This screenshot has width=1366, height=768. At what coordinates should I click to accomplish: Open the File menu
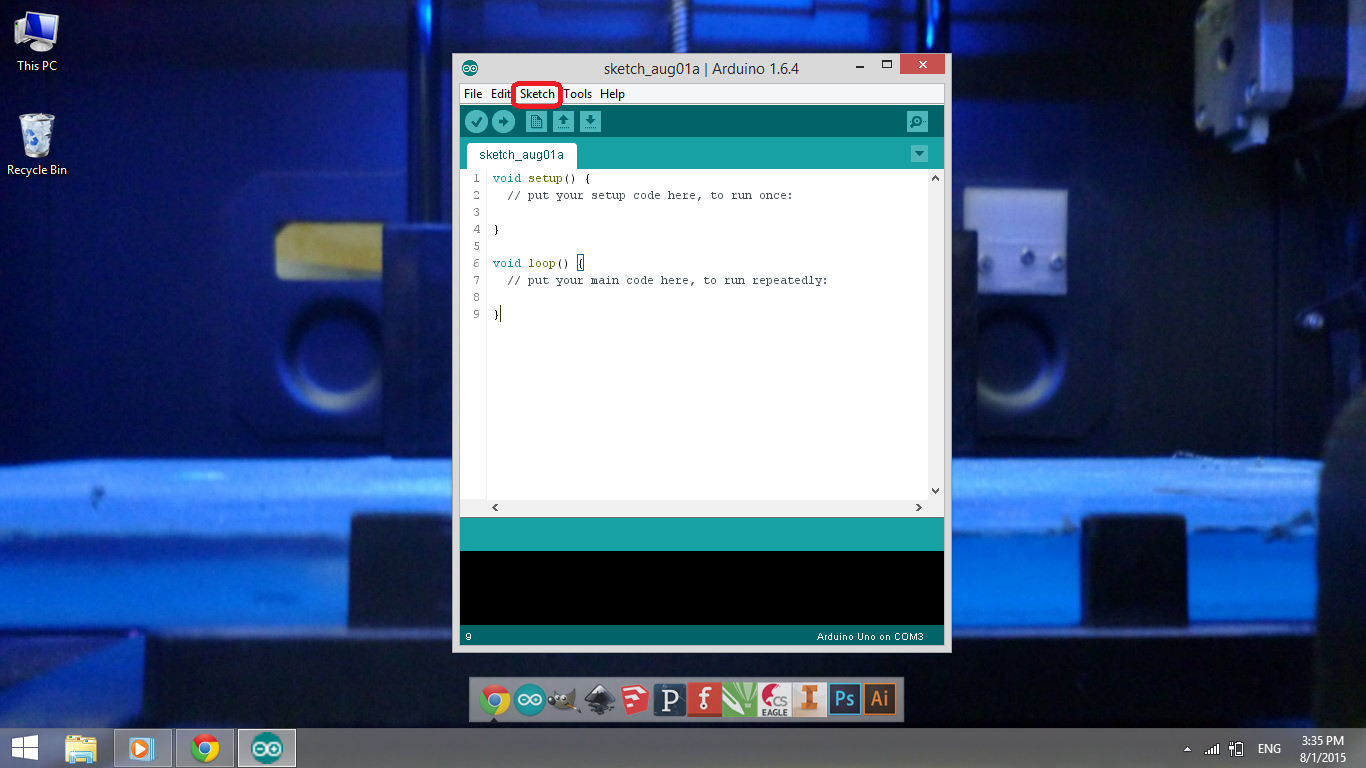472,93
